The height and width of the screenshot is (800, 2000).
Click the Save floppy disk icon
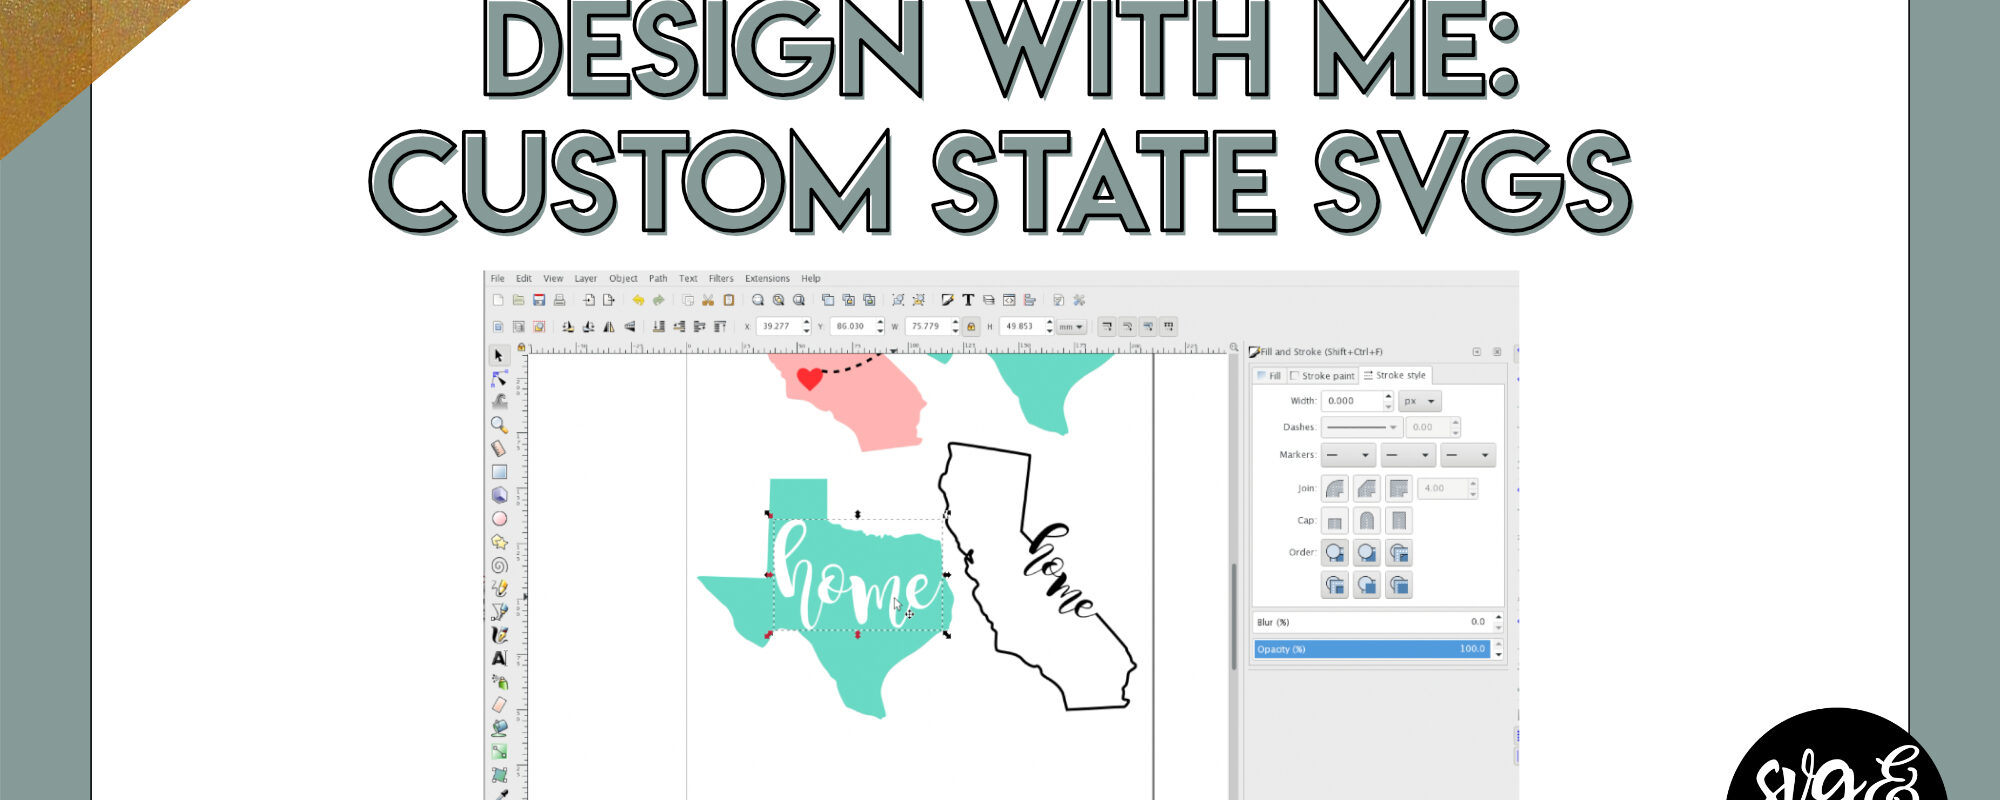[539, 300]
